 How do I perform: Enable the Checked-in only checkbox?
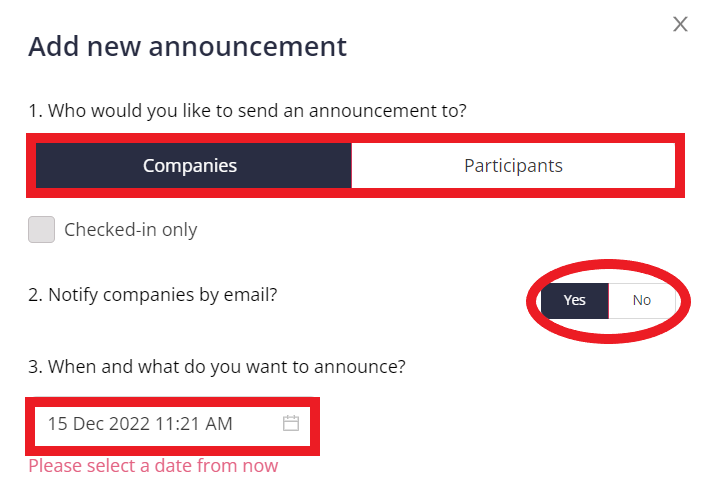[x=41, y=229]
